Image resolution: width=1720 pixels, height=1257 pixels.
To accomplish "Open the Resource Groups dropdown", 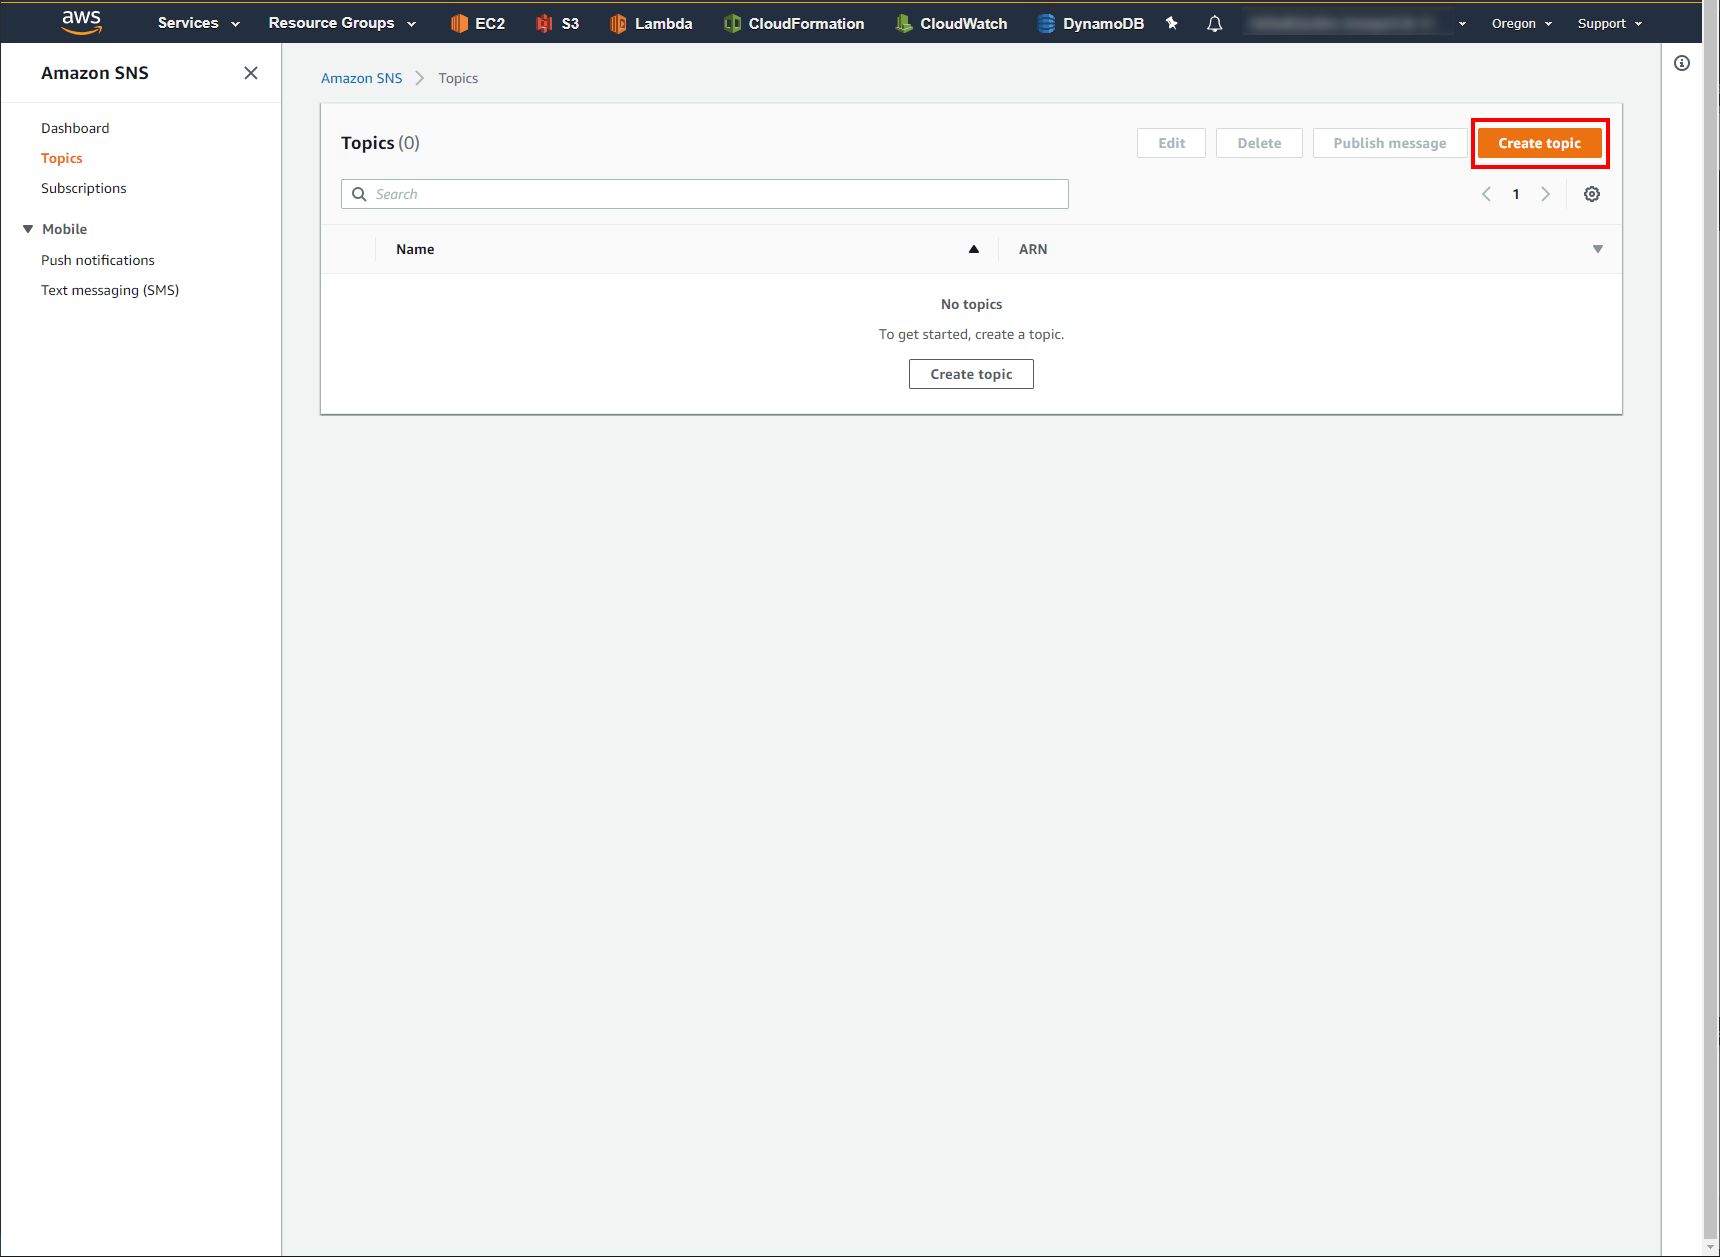I will [342, 23].
